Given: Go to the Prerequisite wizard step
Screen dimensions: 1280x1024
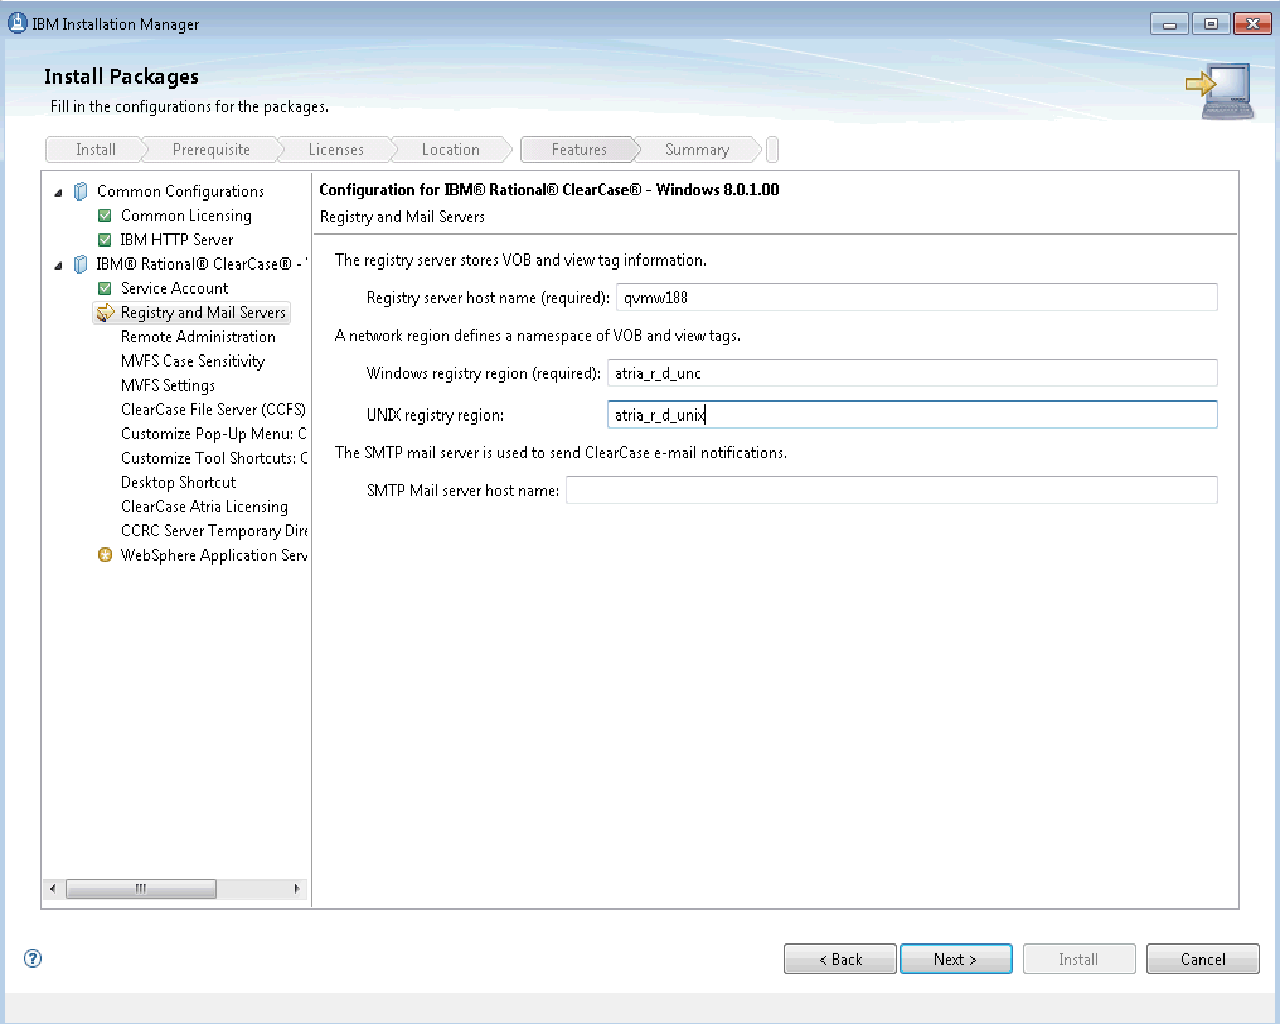Looking at the screenshot, I should 211,149.
